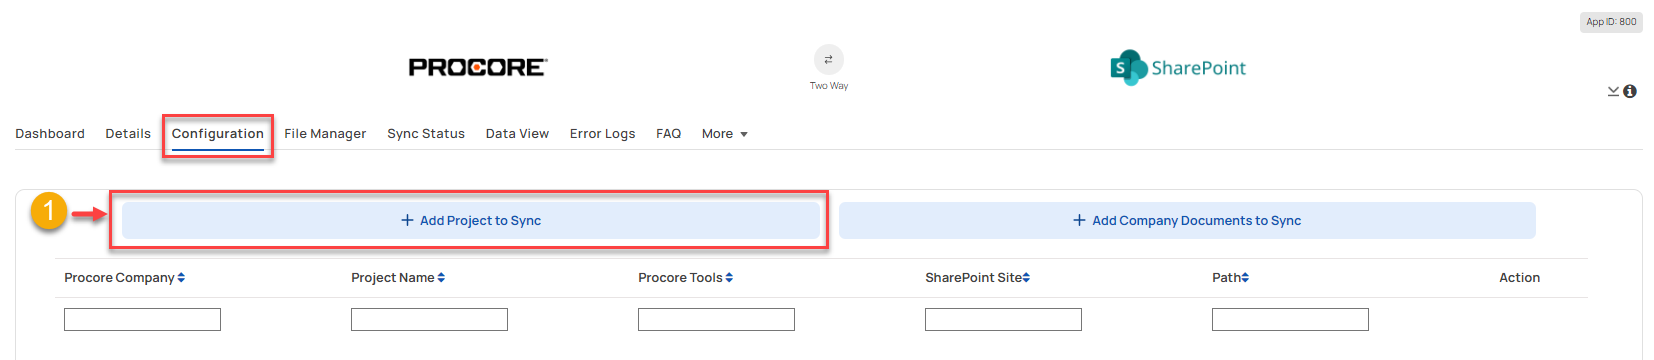The image size is (1654, 360).
Task: Expand the More dropdown menu
Action: coord(724,134)
